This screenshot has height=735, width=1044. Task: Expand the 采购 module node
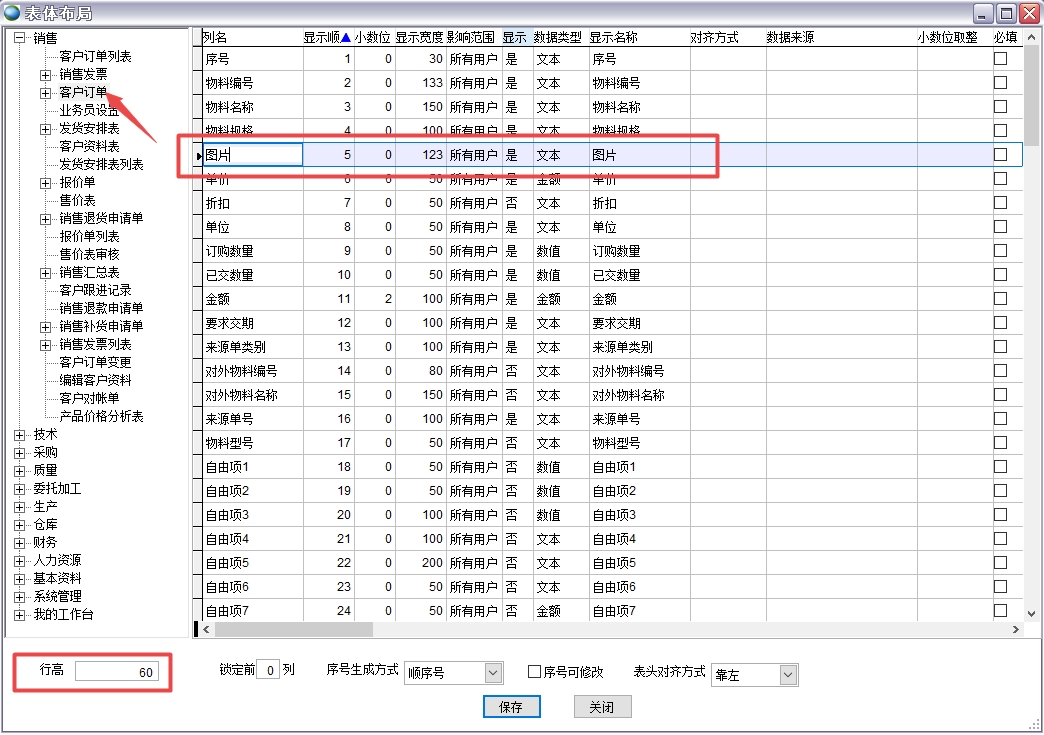(19, 453)
